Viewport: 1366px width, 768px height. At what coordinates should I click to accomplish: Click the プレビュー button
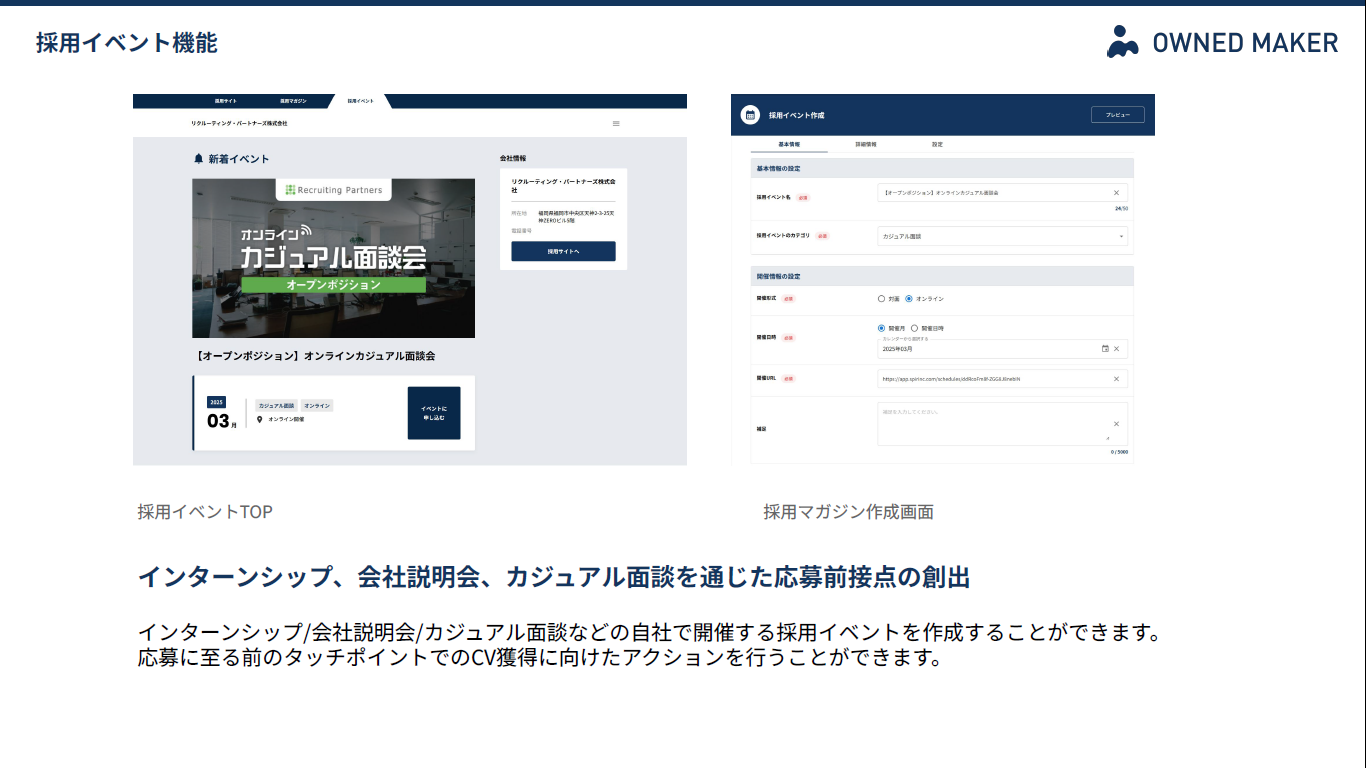coord(1117,115)
